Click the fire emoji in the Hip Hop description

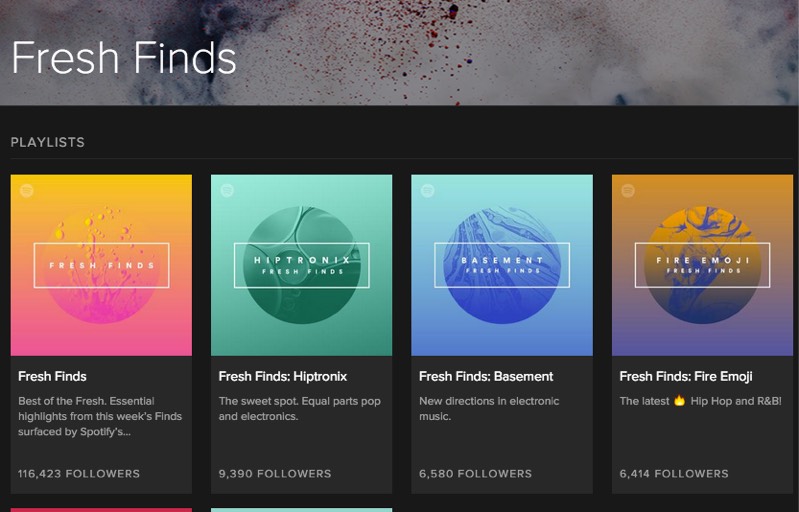[679, 401]
